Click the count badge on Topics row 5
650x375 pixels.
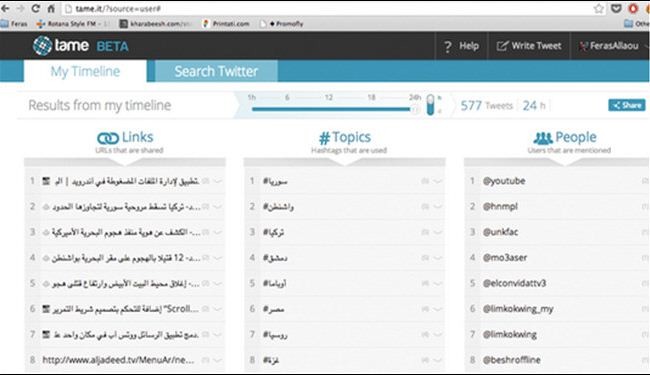tap(425, 283)
